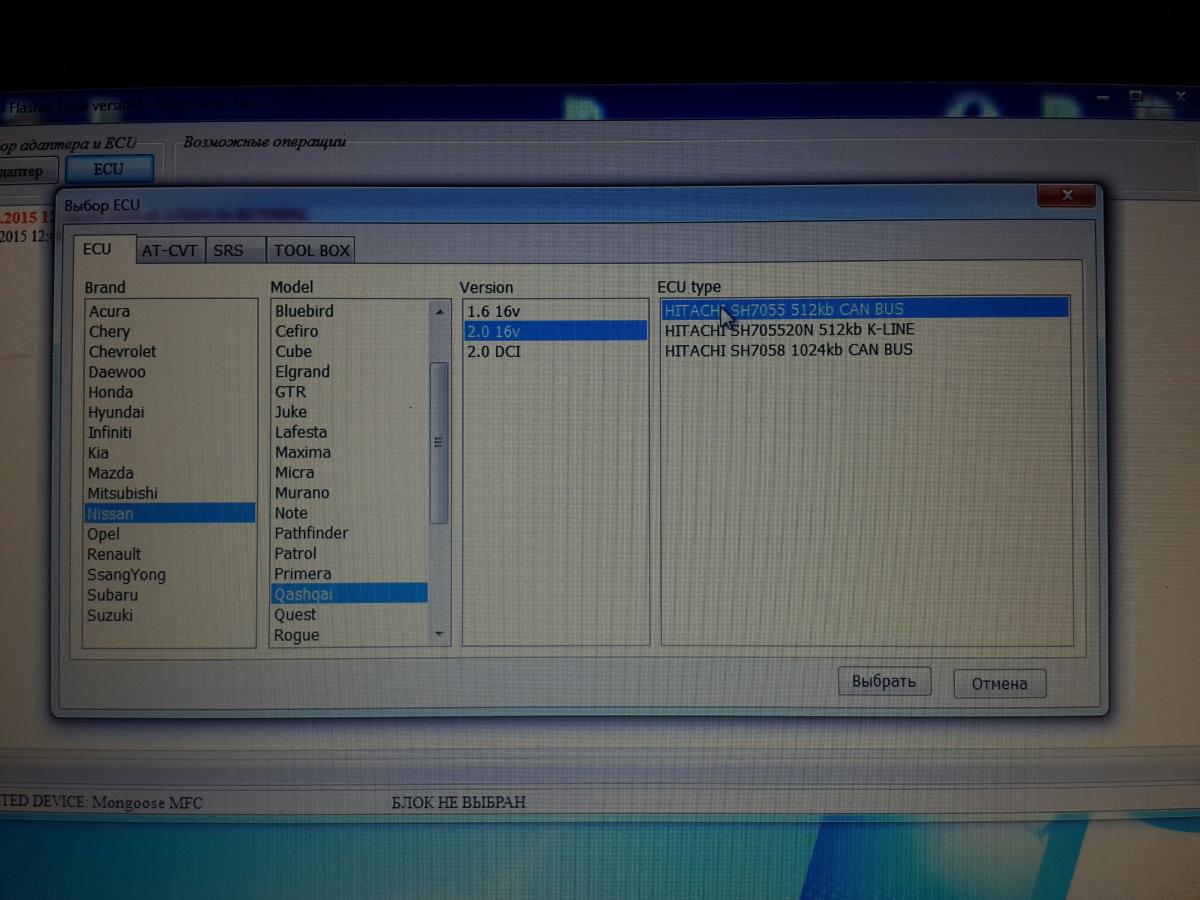
Task: Select Acura in Brand list
Action: [169, 311]
